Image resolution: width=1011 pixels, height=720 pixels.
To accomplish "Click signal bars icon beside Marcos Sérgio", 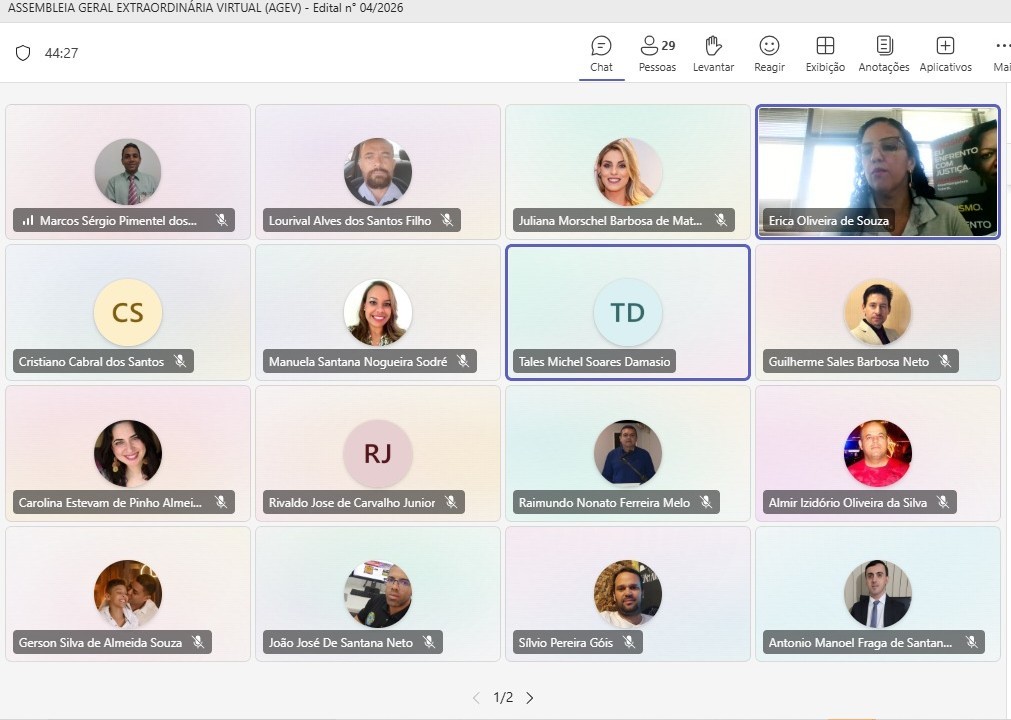I will pos(28,220).
